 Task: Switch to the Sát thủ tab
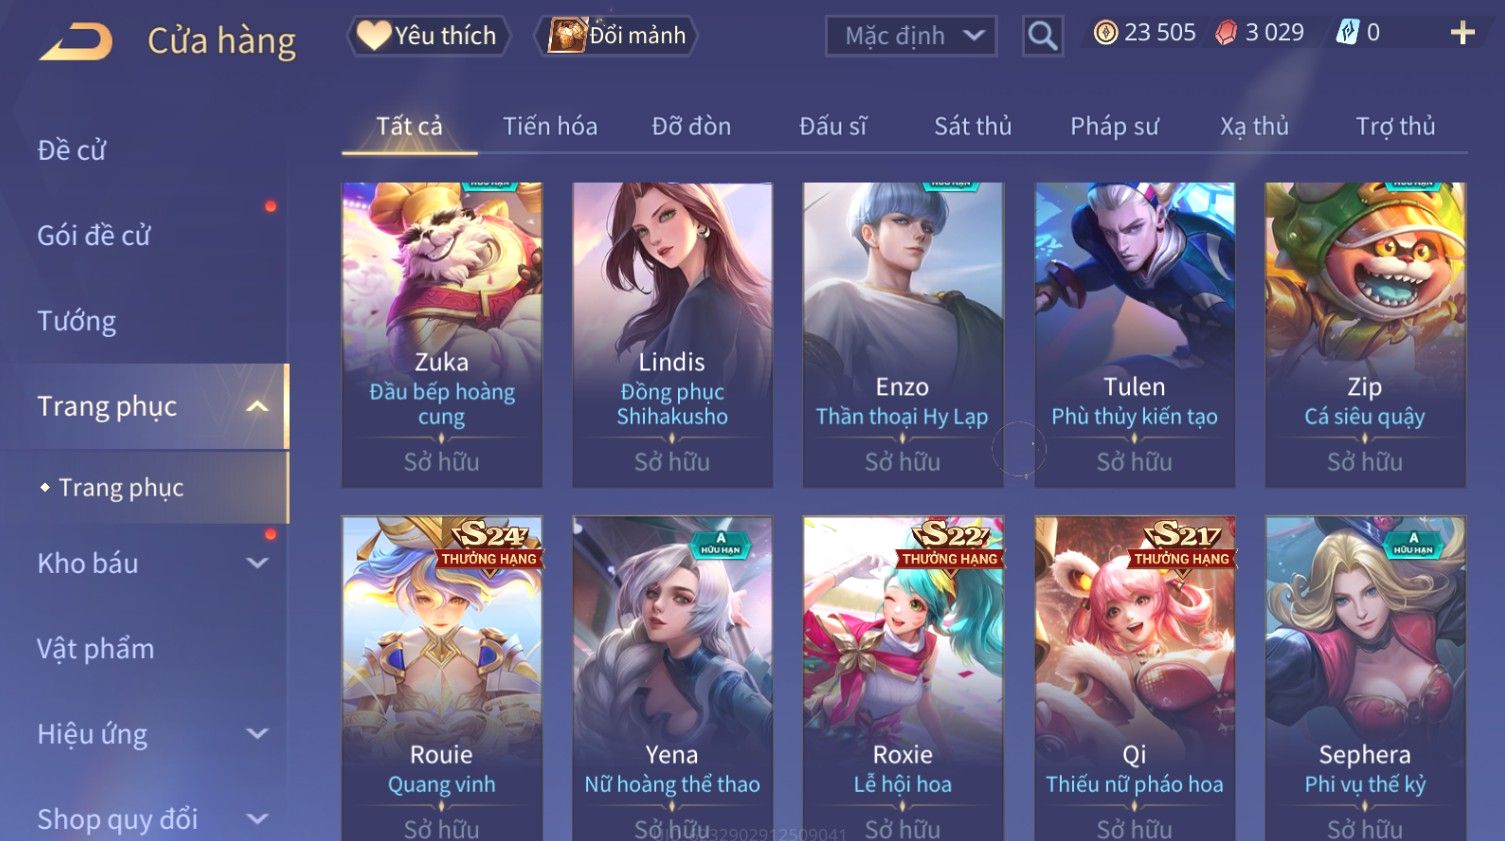coord(973,126)
